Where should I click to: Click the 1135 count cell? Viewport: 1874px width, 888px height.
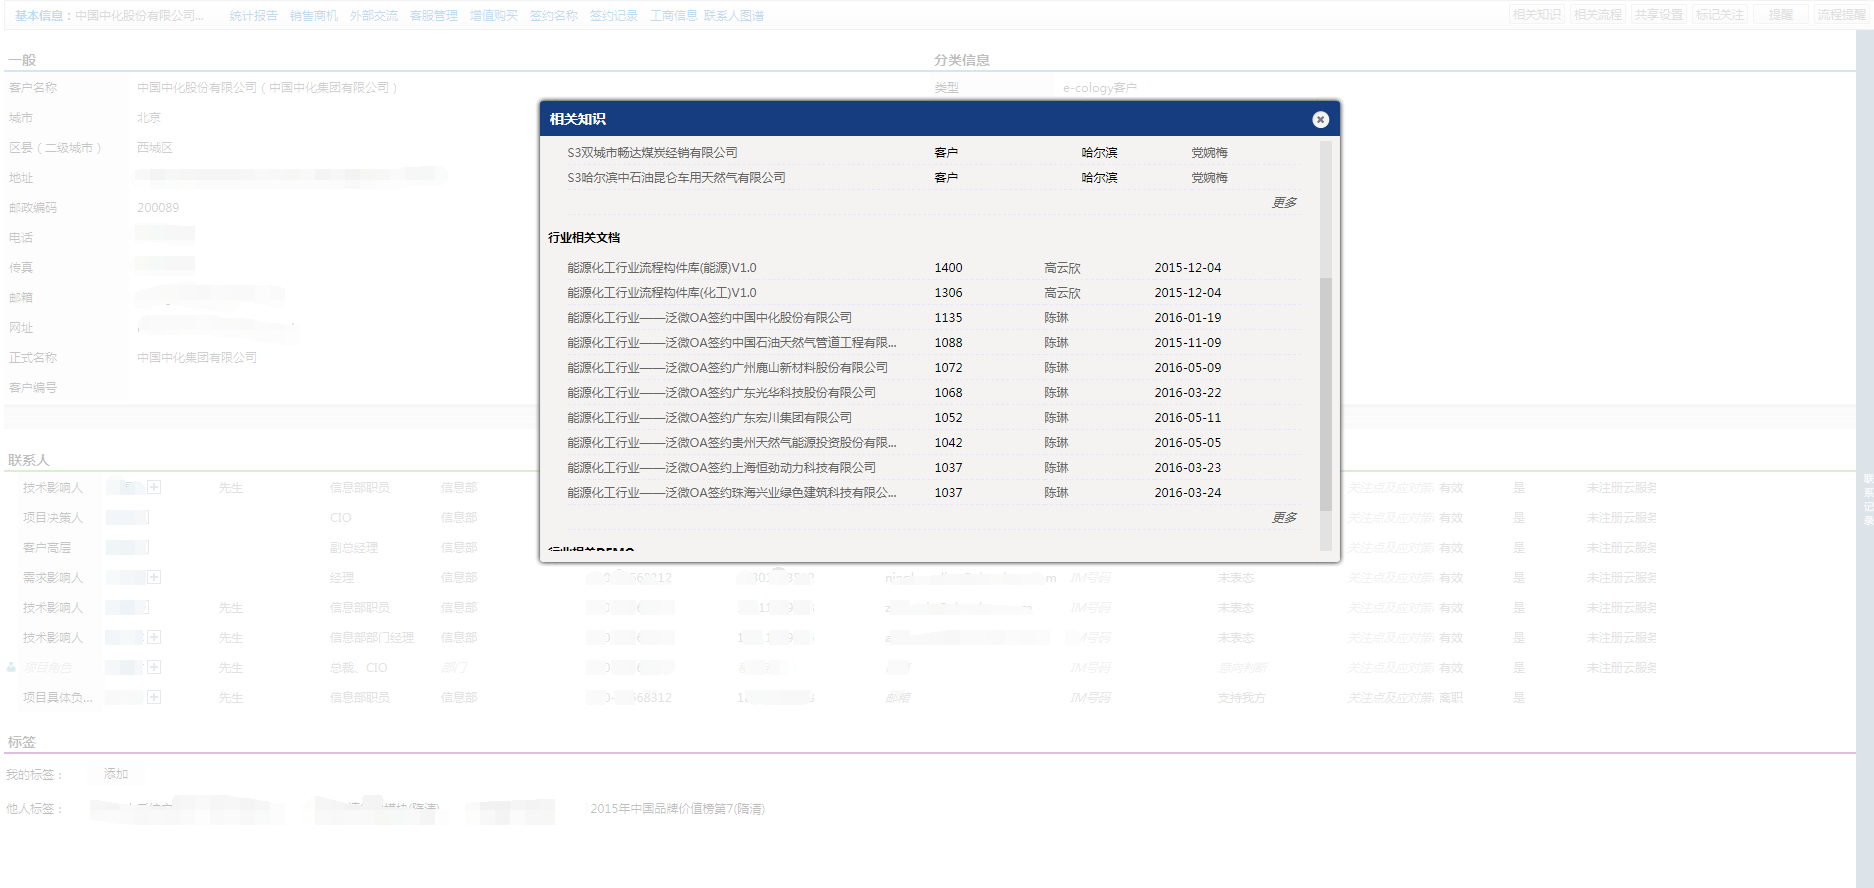point(948,318)
